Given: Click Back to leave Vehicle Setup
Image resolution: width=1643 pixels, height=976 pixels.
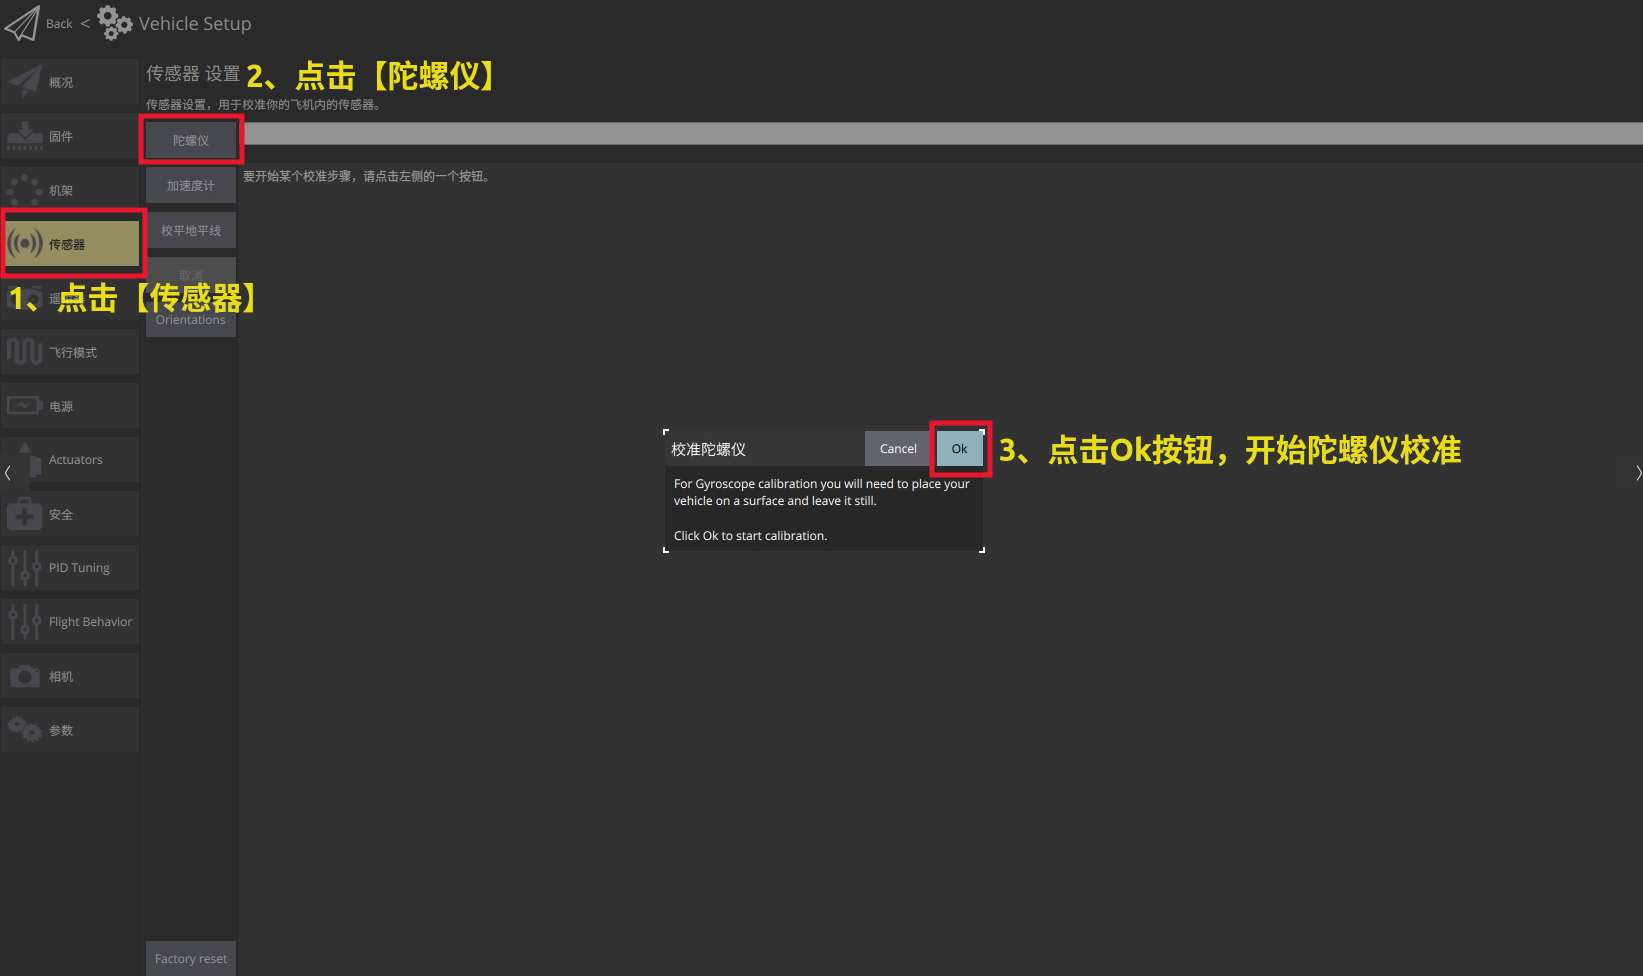Looking at the screenshot, I should (58, 22).
